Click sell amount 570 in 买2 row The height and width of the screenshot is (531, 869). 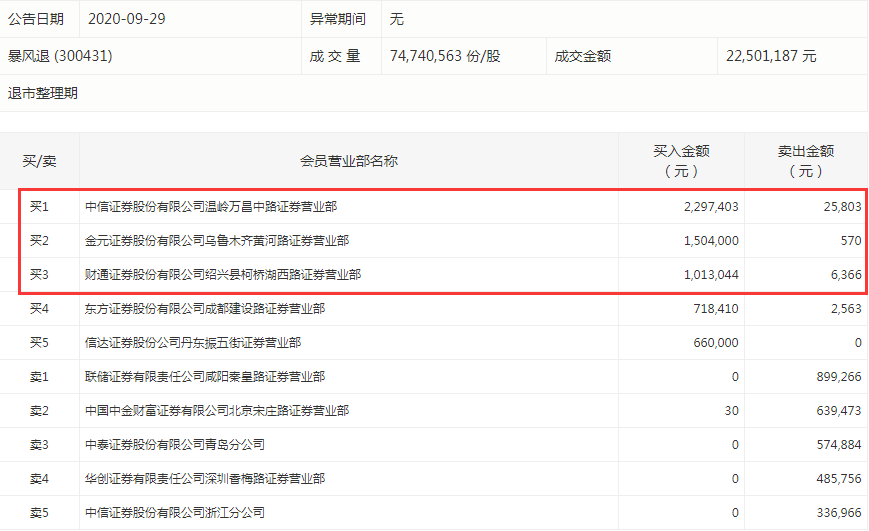(x=851, y=241)
